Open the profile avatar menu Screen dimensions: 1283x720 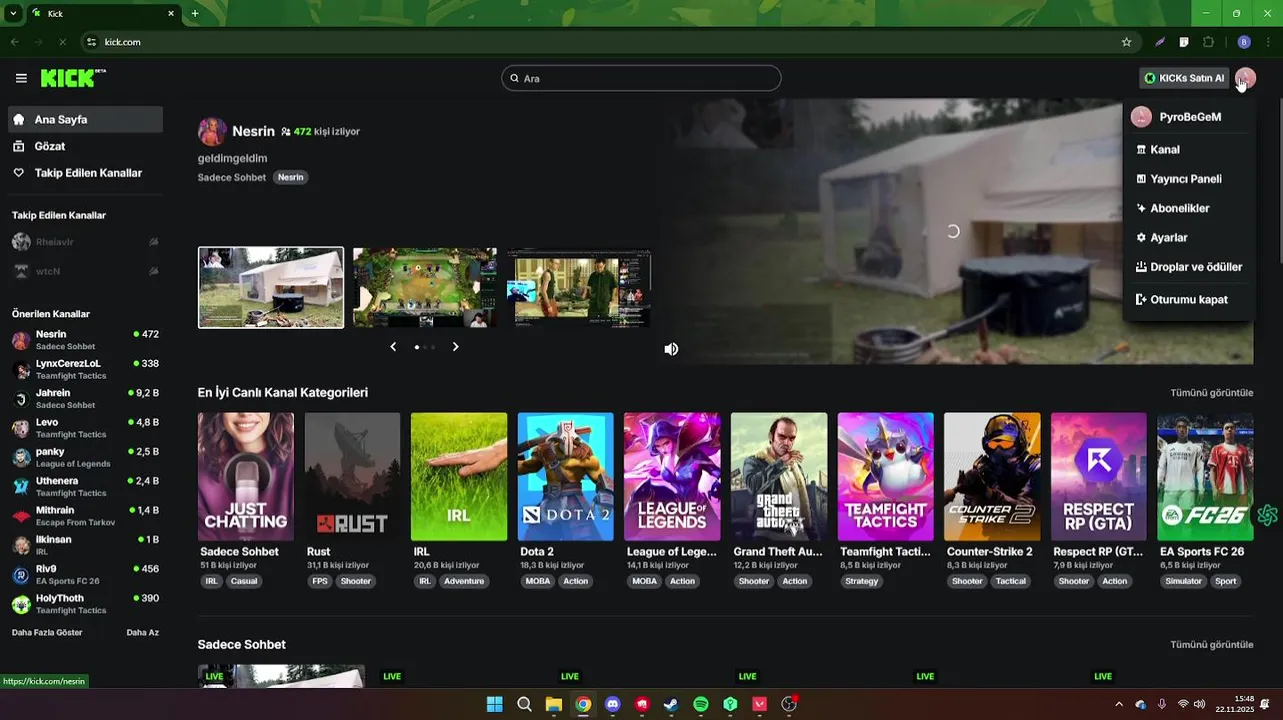click(x=1245, y=78)
